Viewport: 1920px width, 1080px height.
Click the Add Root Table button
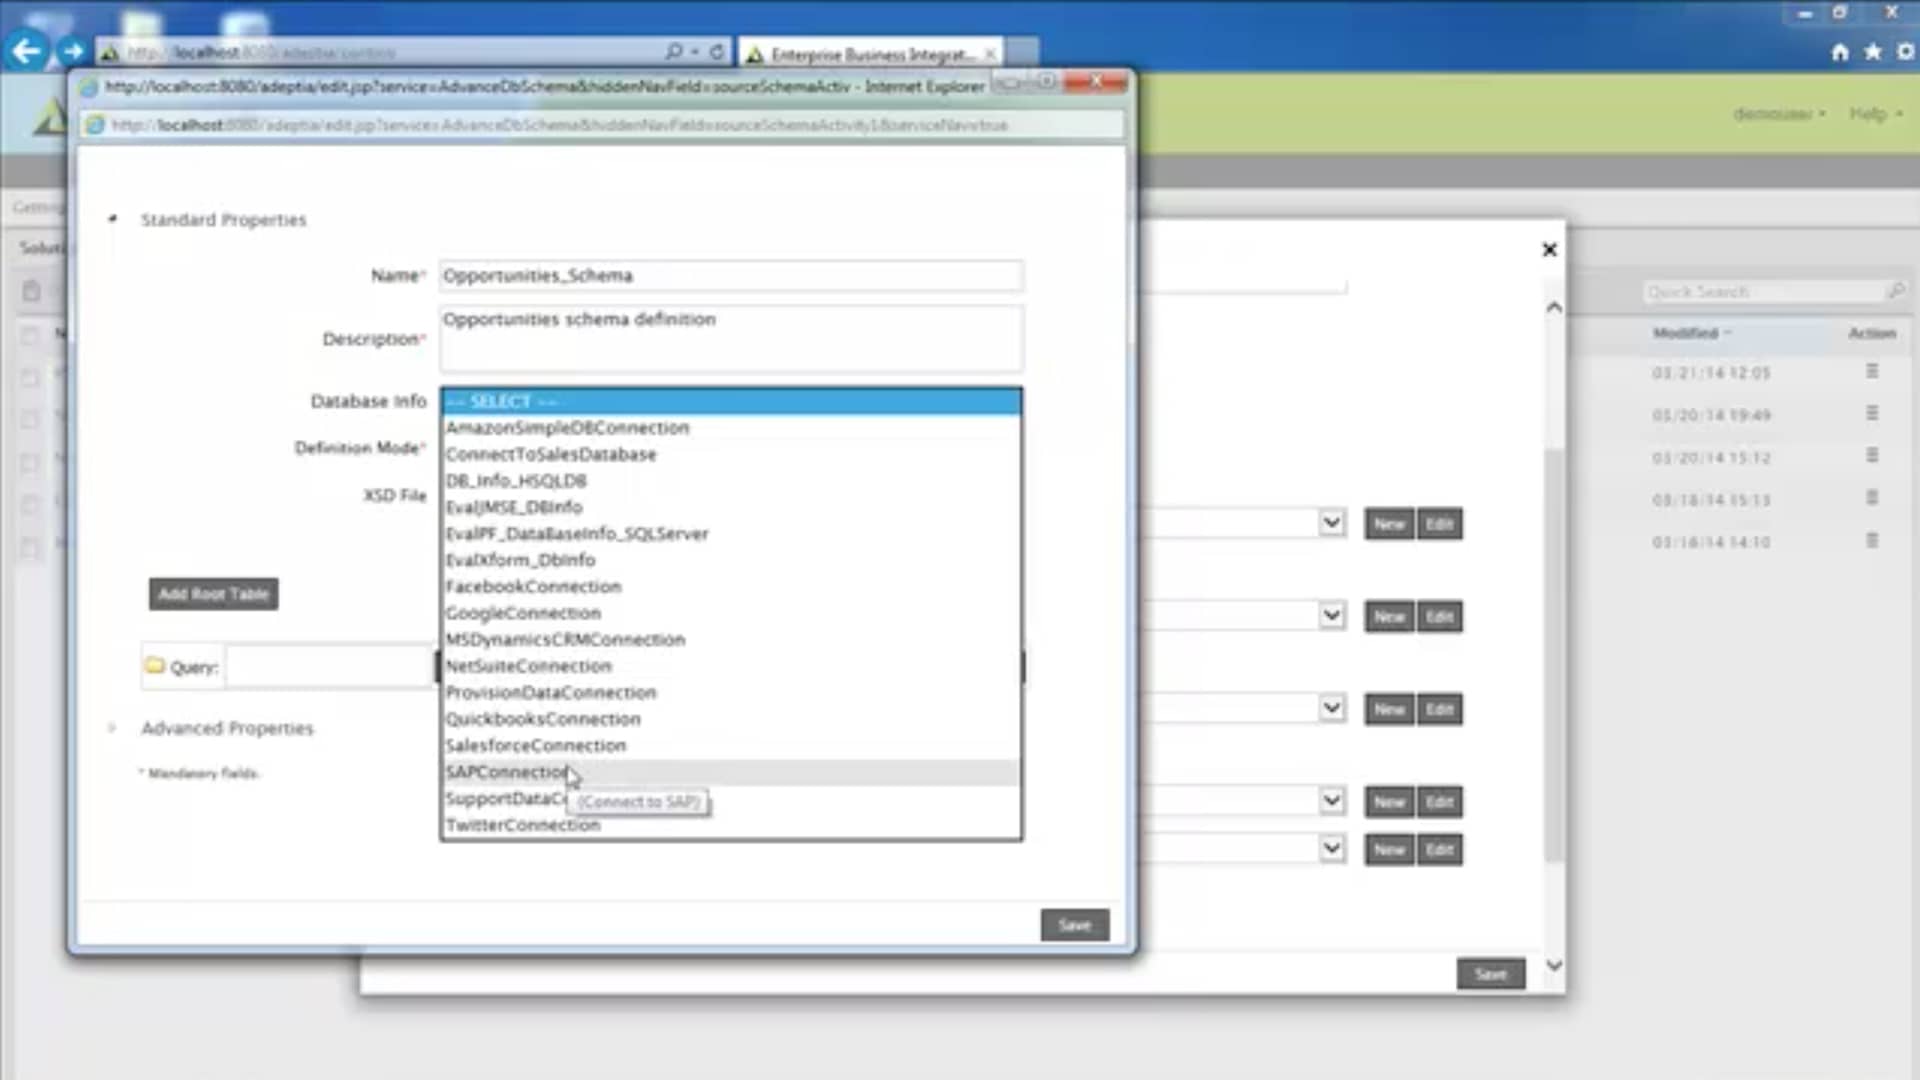click(x=214, y=594)
